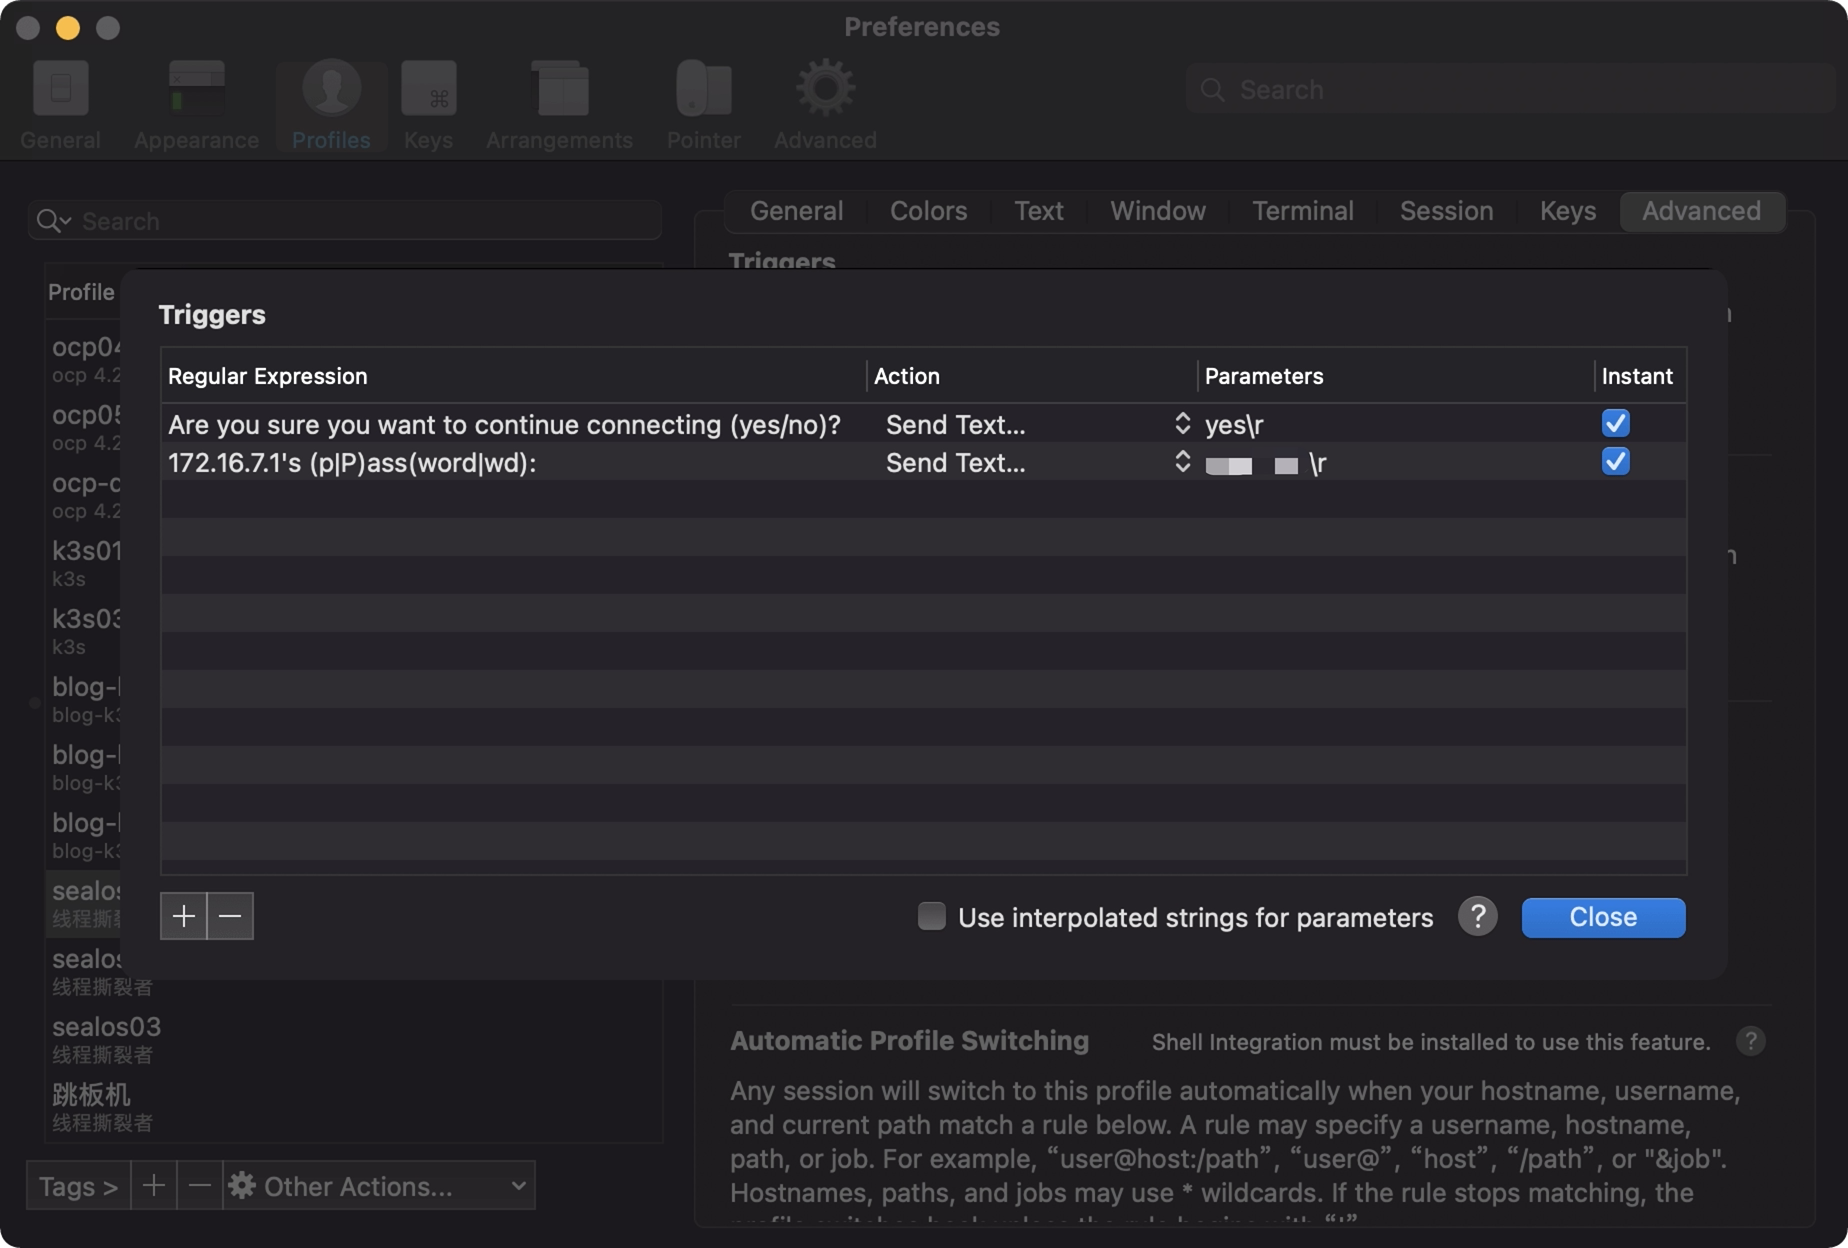
Task: Click the help question mark in Triggers dialog
Action: coord(1477,916)
